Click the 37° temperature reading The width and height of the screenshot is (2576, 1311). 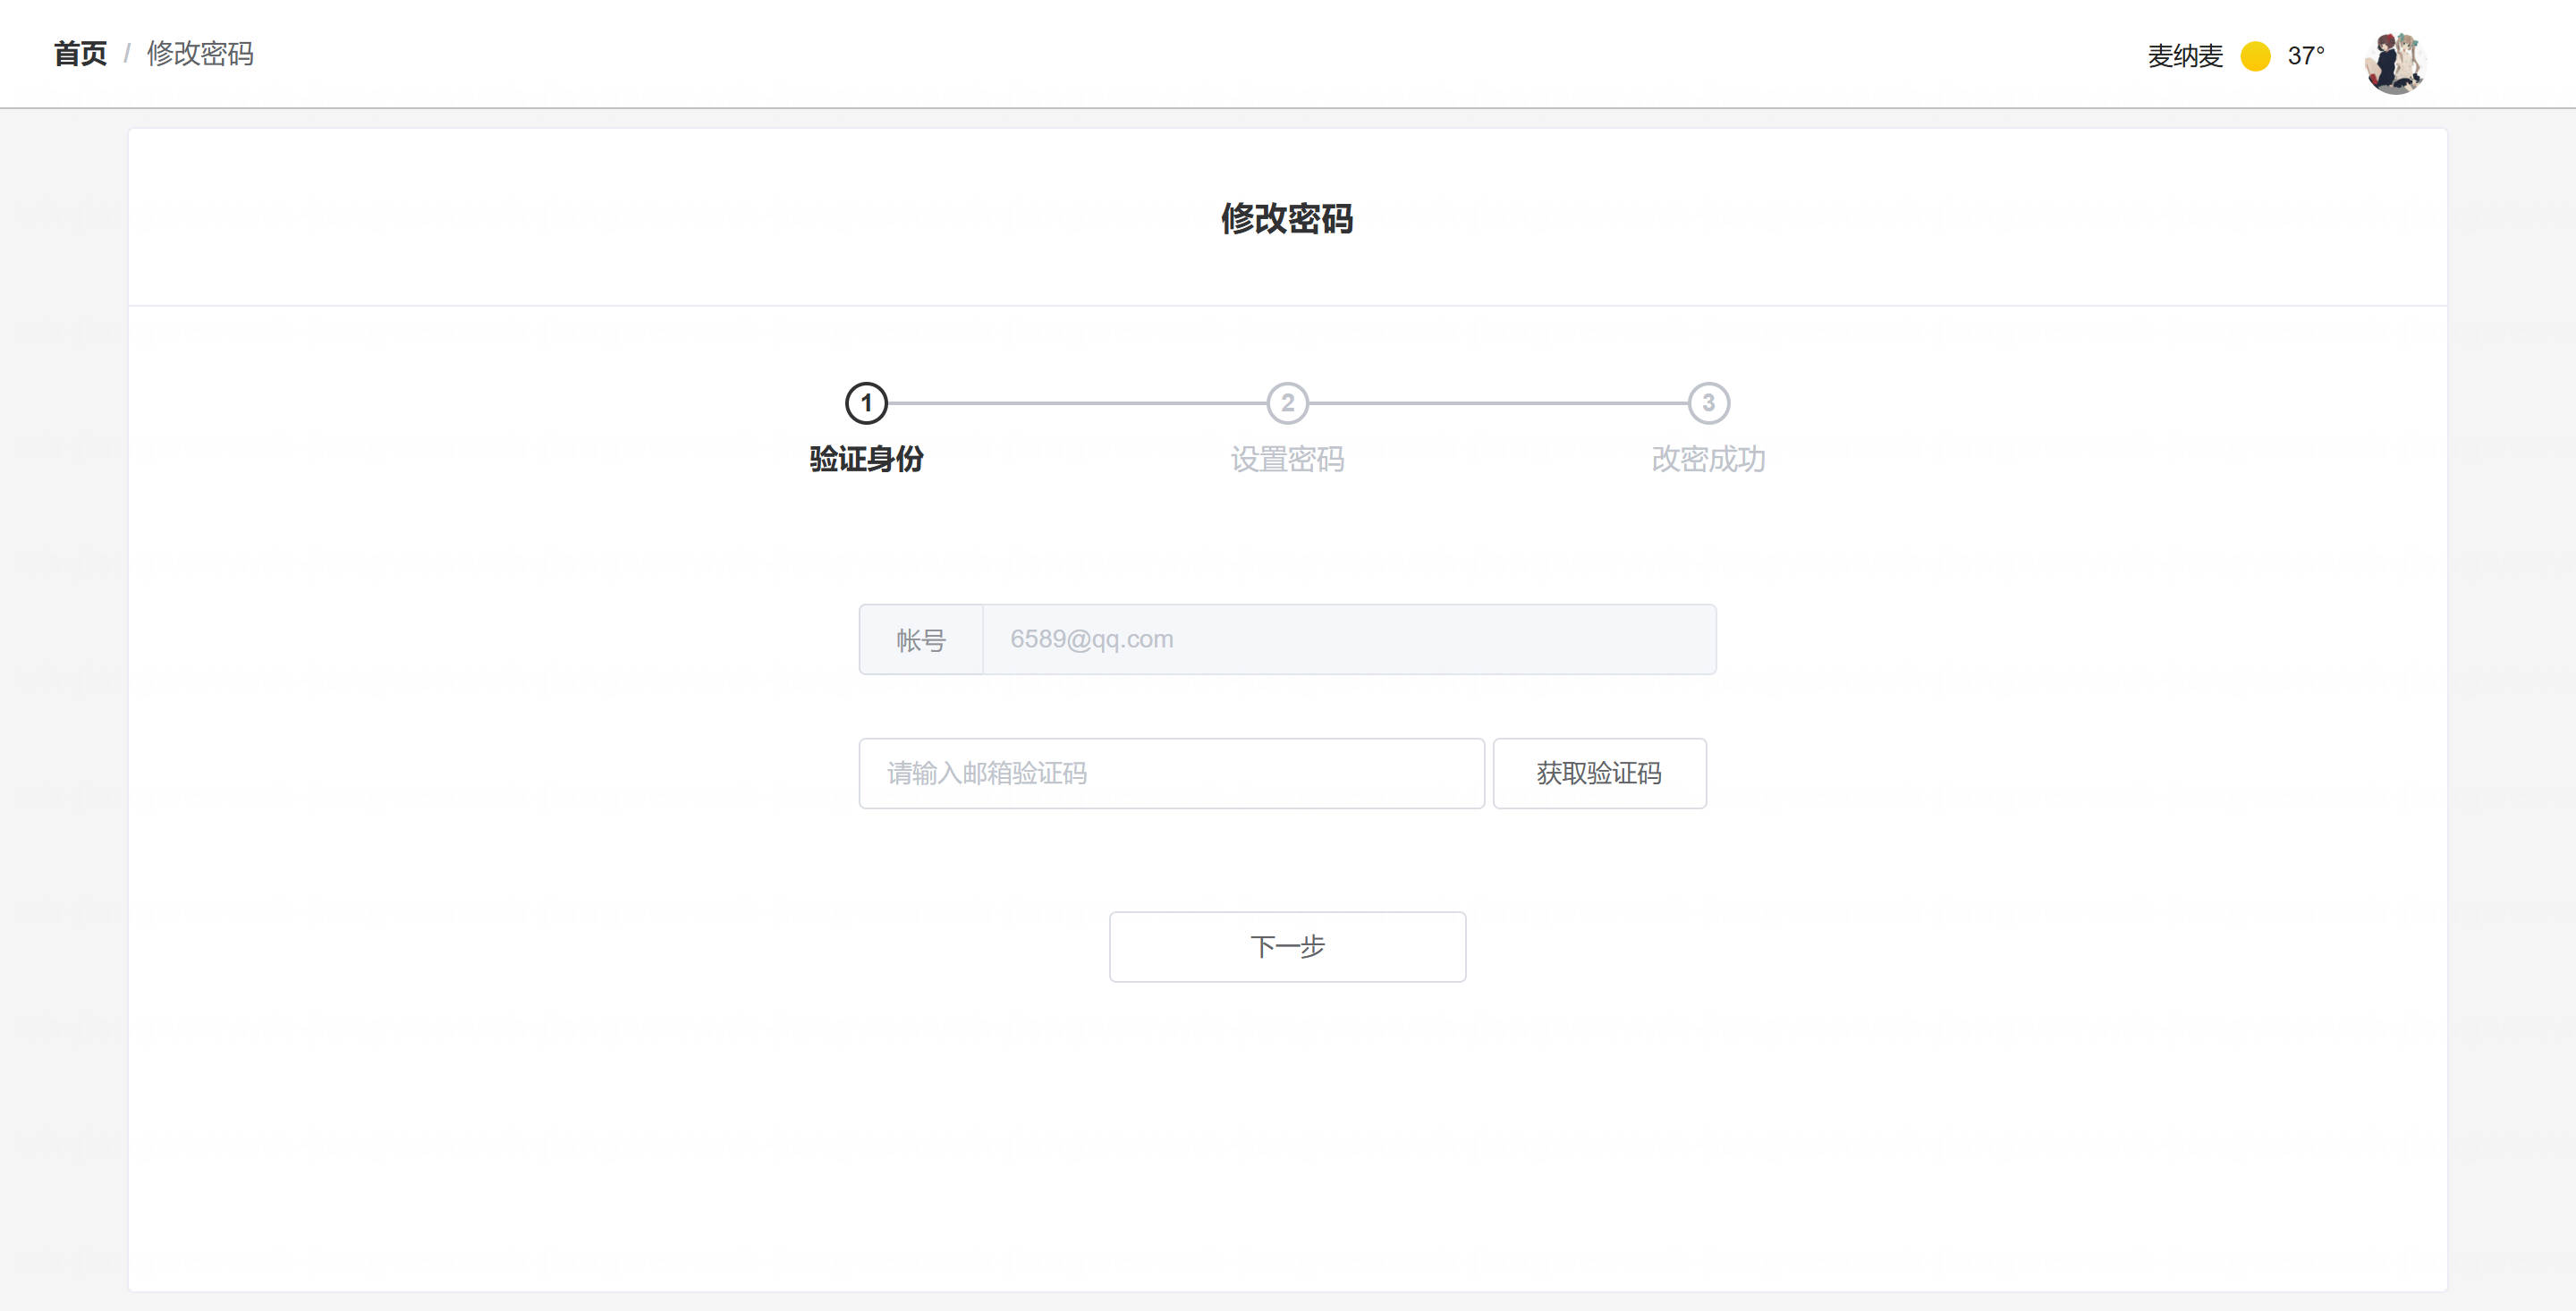[2305, 56]
